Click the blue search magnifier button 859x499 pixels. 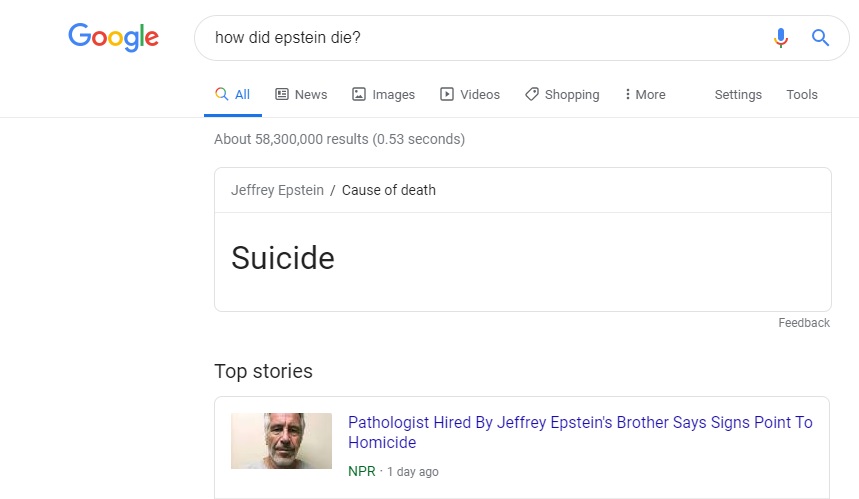tap(820, 38)
